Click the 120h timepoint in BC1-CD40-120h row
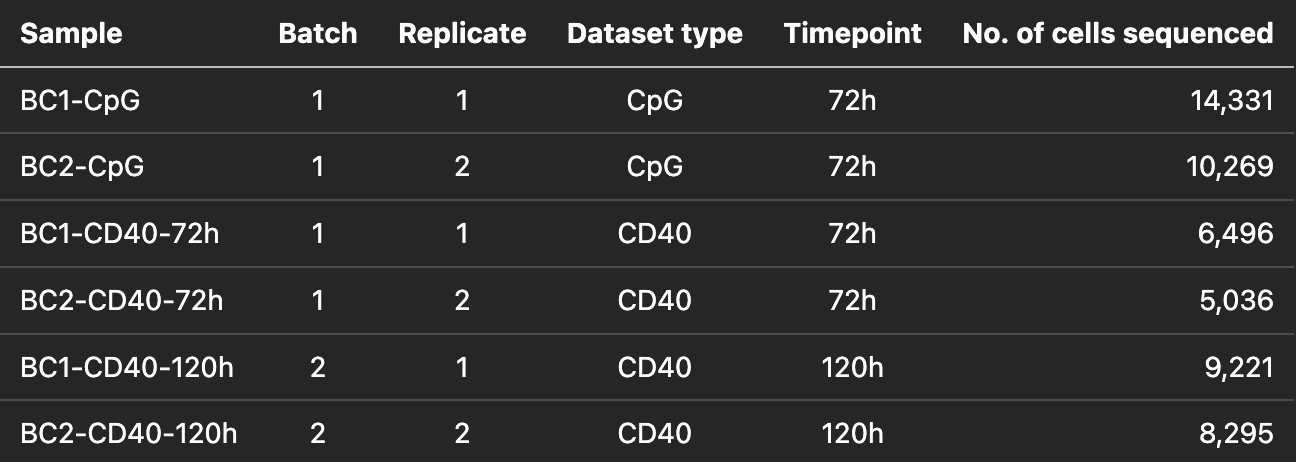This screenshot has width=1296, height=462. 852,367
